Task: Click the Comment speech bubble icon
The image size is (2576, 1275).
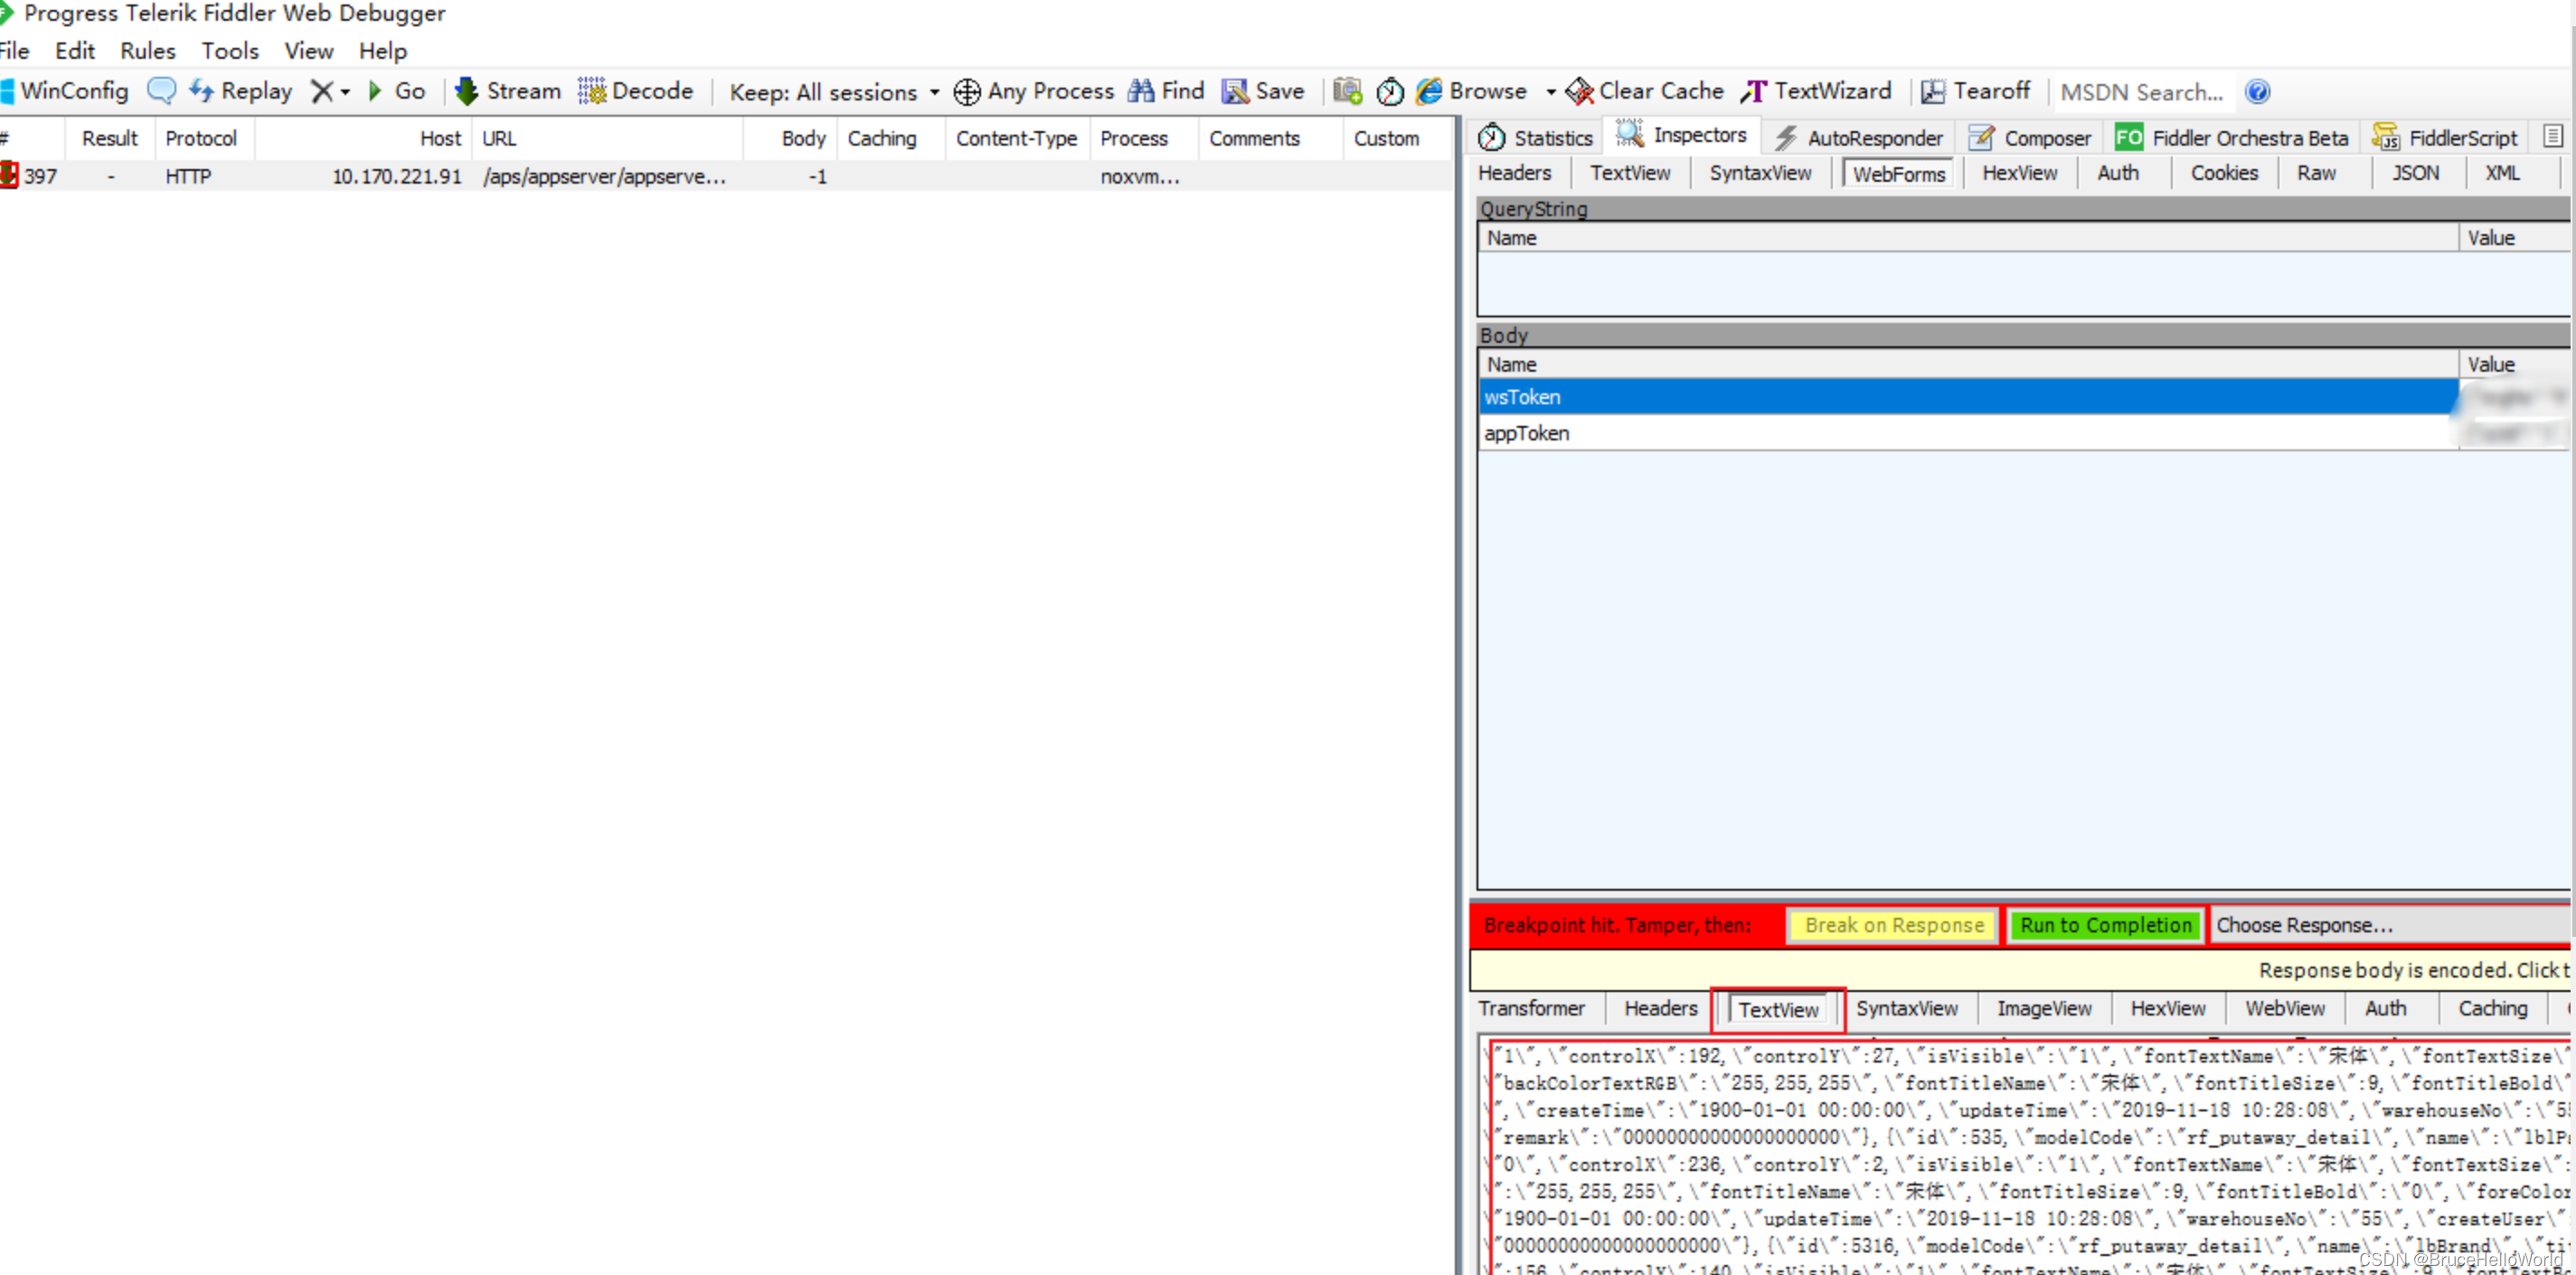Action: (x=161, y=91)
